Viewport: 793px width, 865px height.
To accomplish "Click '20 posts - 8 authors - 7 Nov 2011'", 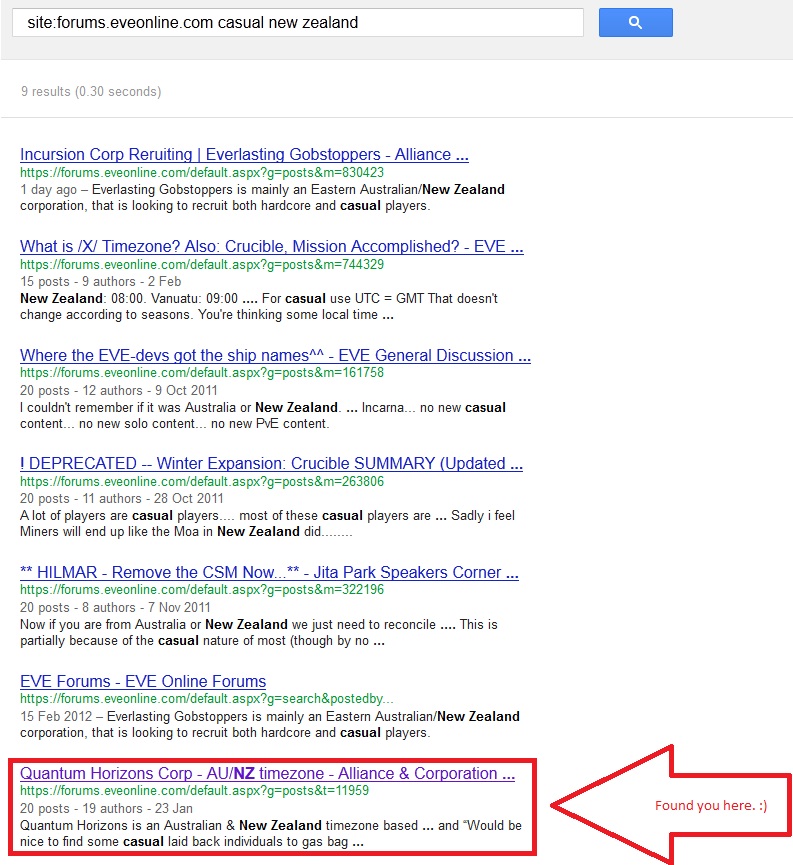I will coord(115,607).
